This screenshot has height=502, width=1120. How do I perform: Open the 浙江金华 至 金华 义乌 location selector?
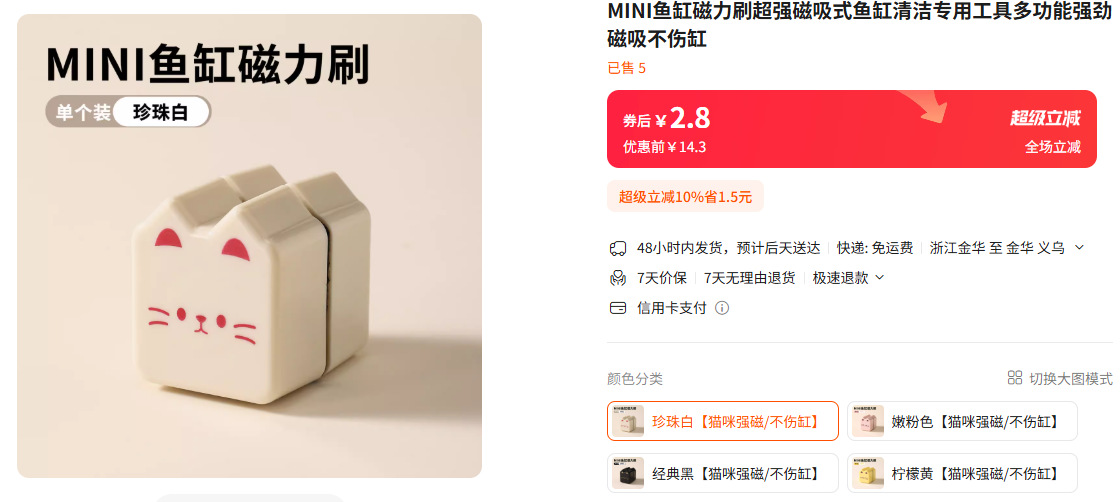997,248
